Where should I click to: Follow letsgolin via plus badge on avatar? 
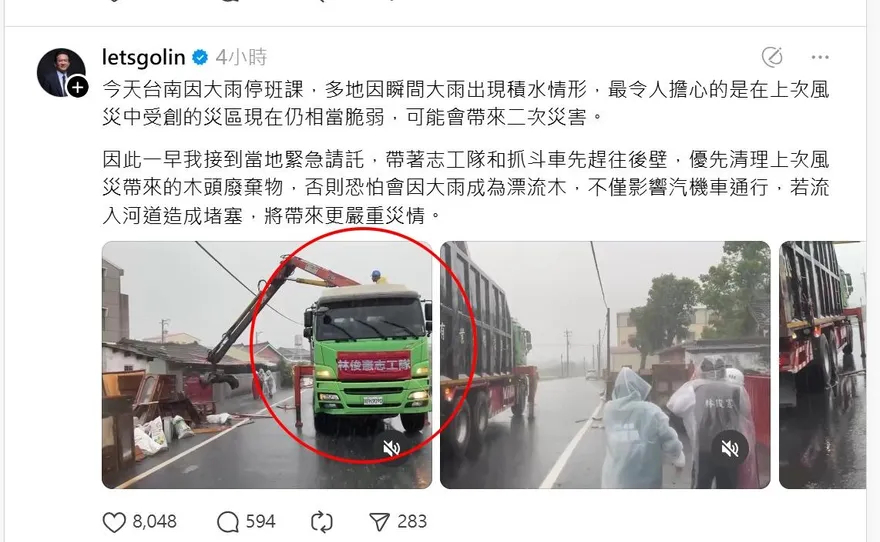click(77, 88)
